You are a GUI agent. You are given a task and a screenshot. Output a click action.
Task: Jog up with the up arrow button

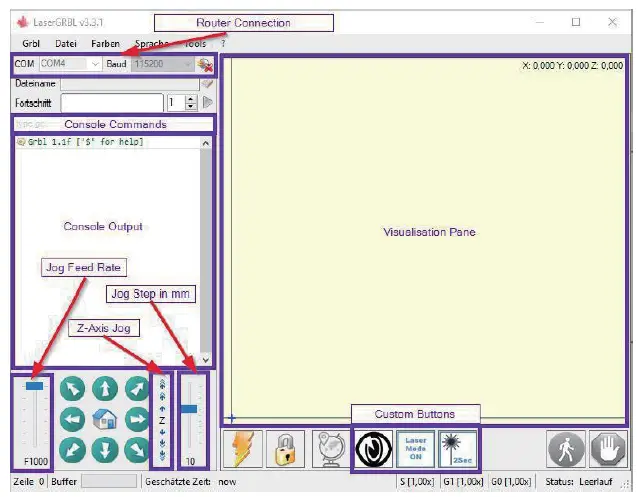click(105, 389)
